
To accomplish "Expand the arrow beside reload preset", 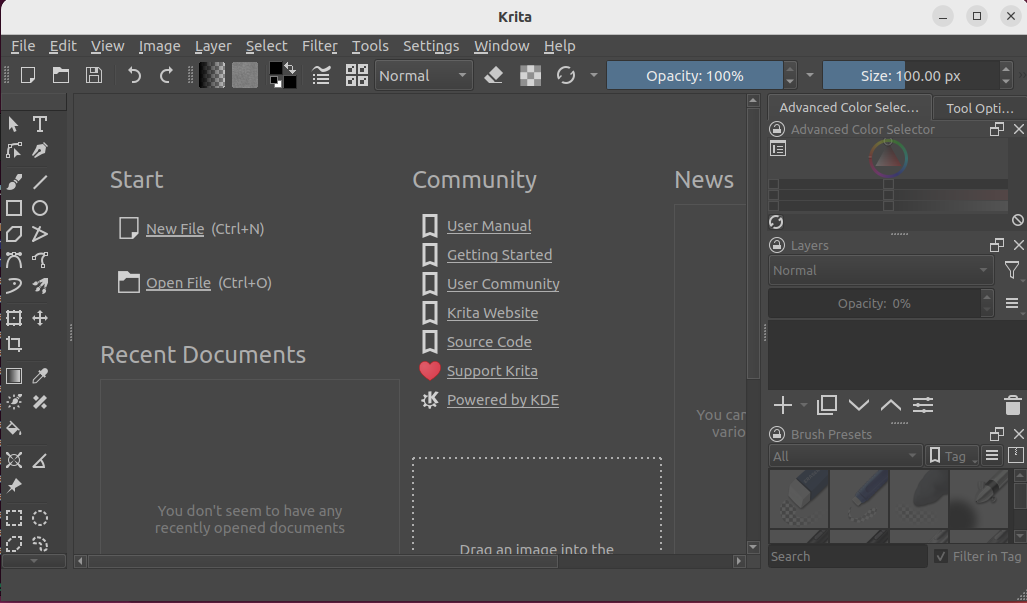I will click(594, 75).
